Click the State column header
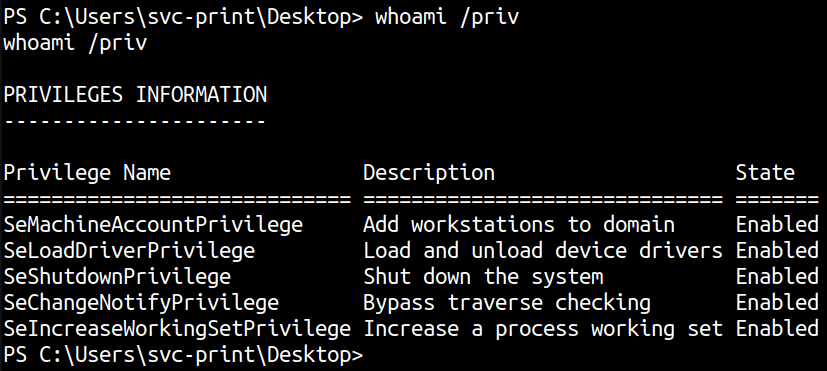The image size is (827, 371). 765,173
